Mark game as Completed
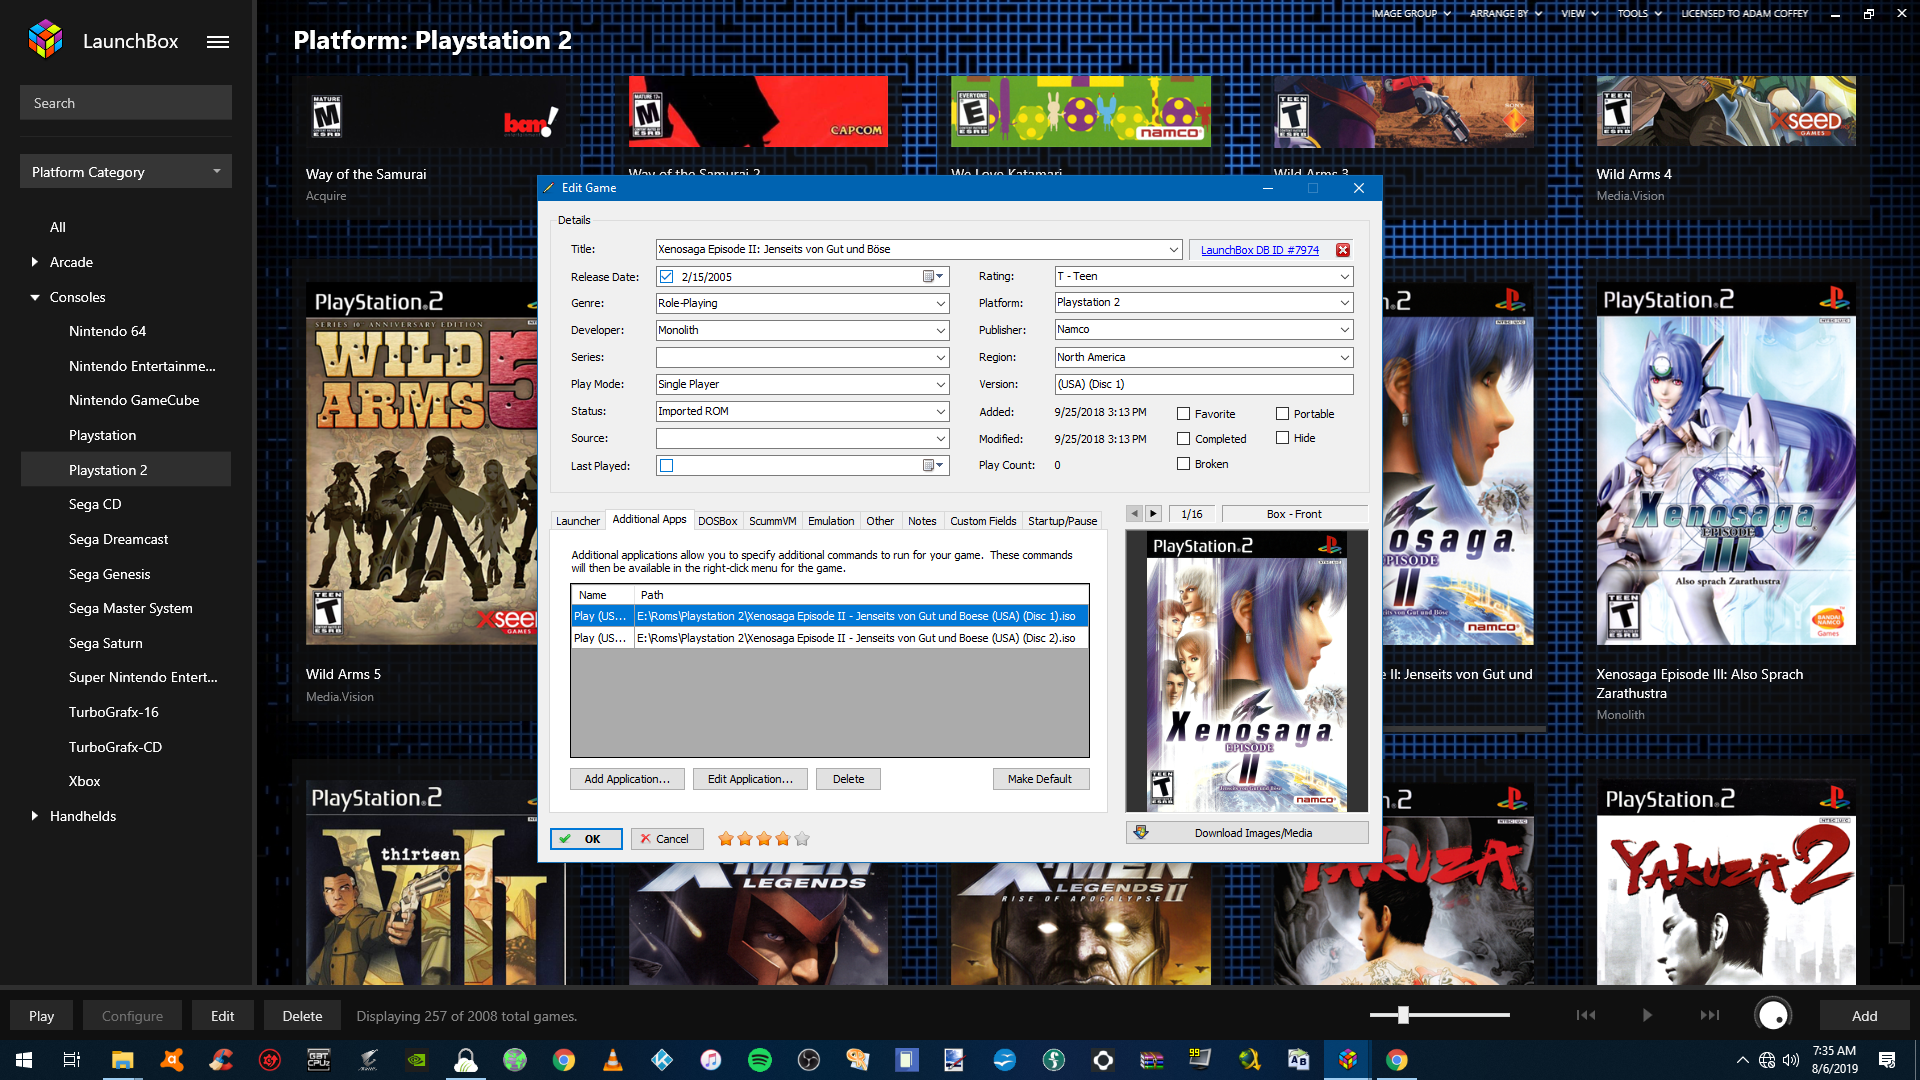The width and height of the screenshot is (1920, 1080). point(1184,439)
